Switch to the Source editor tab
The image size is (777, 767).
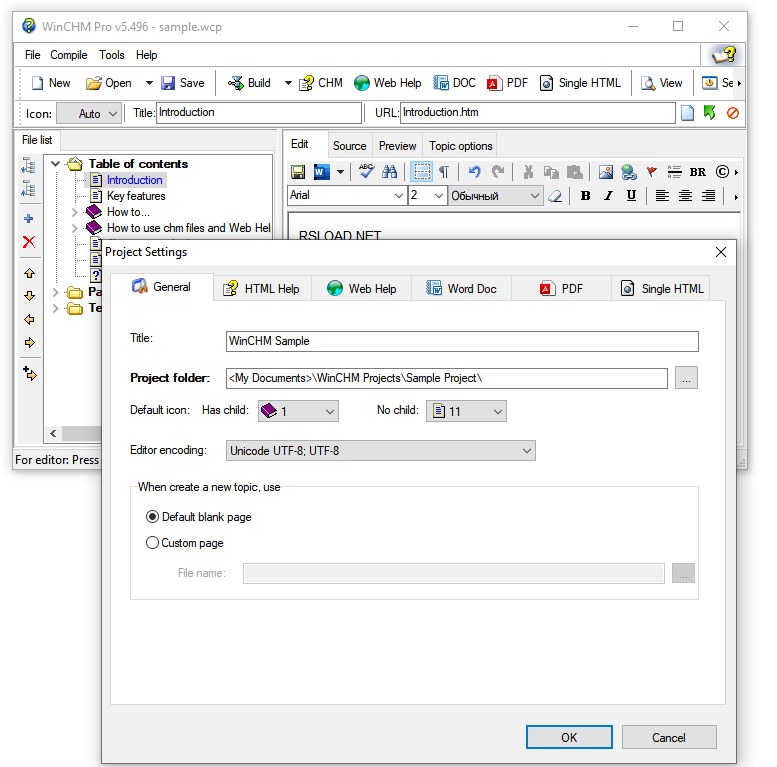[349, 146]
